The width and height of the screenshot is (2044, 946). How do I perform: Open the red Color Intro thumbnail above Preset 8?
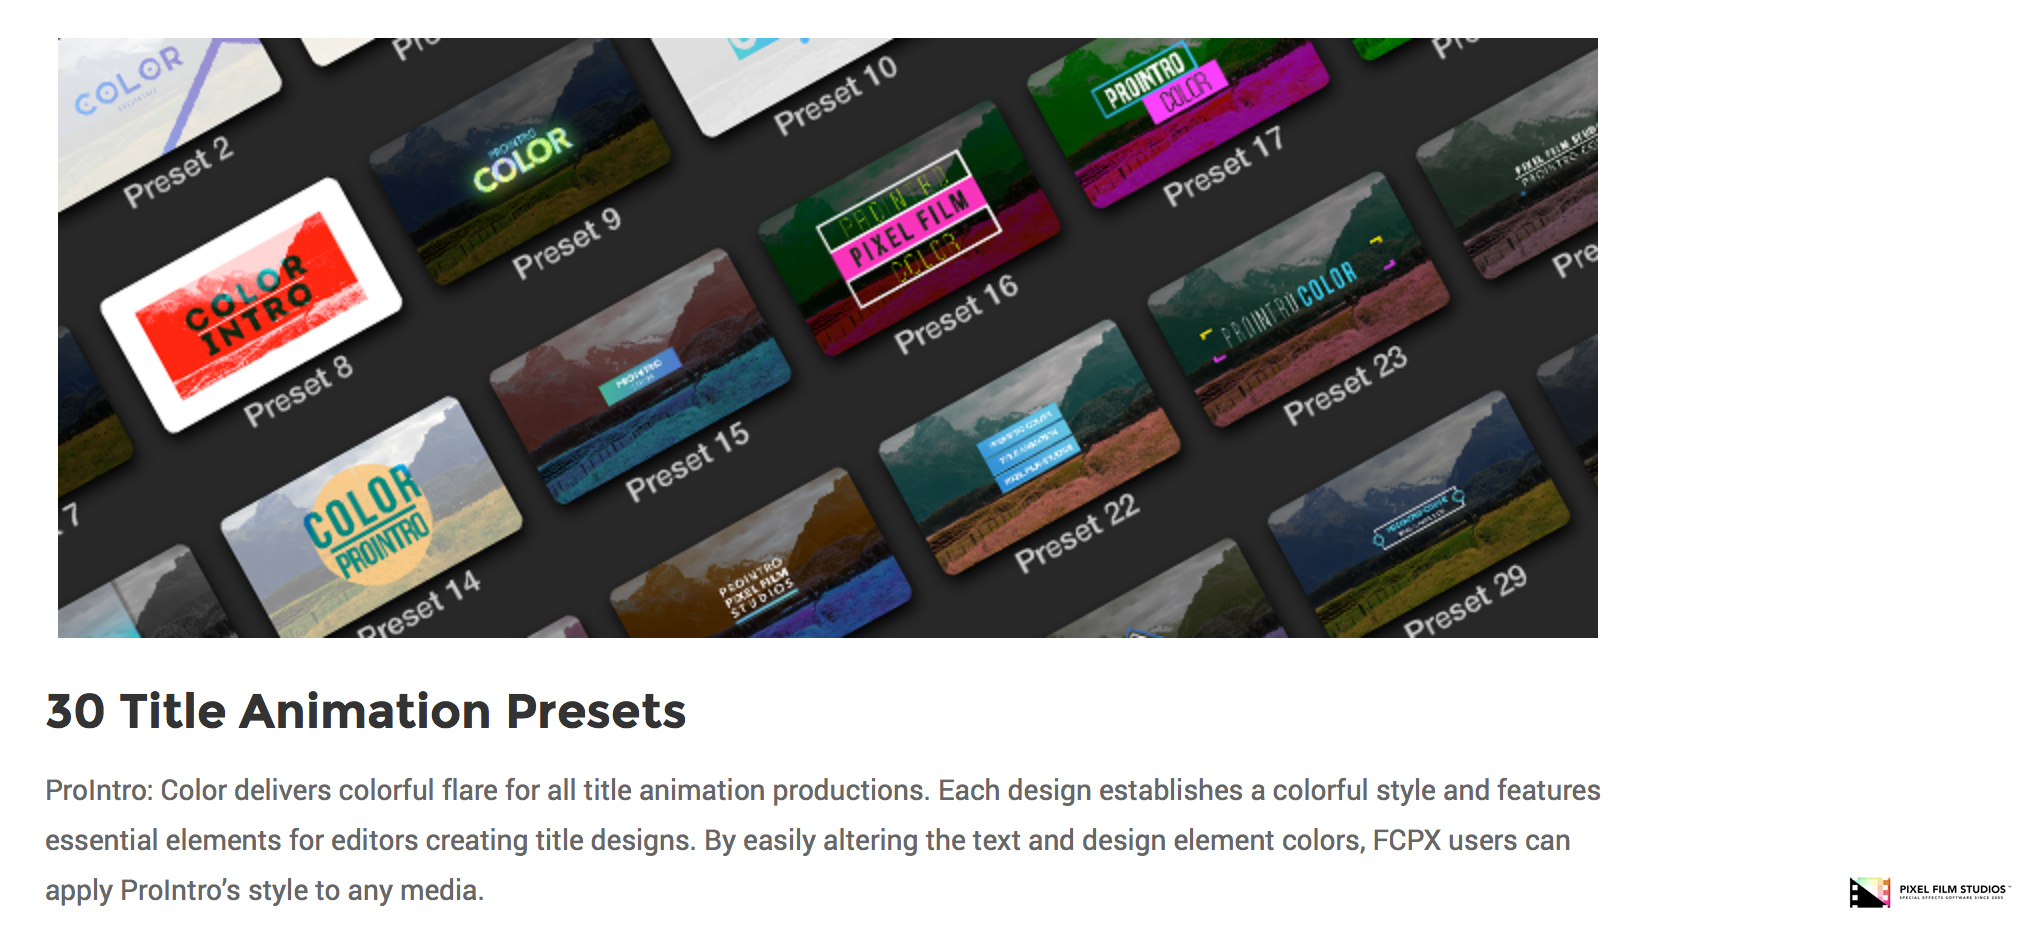[x=251, y=304]
